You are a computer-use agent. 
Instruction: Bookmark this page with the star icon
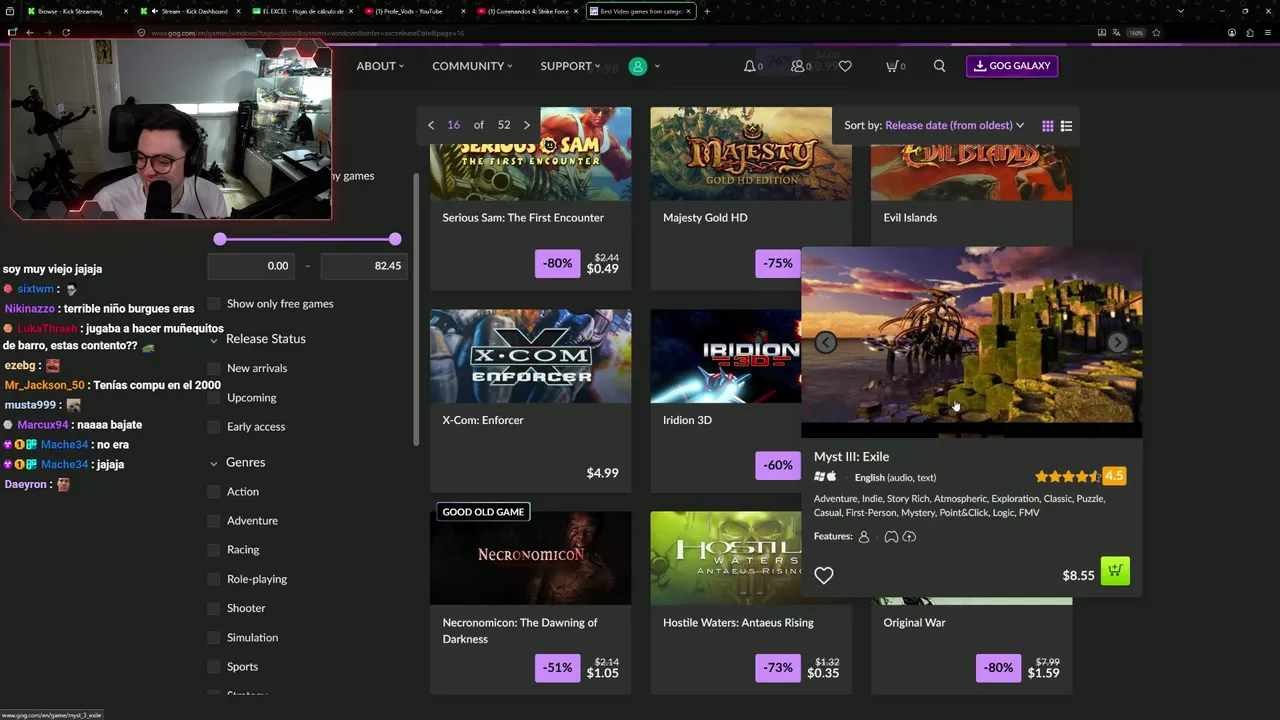(x=1156, y=32)
